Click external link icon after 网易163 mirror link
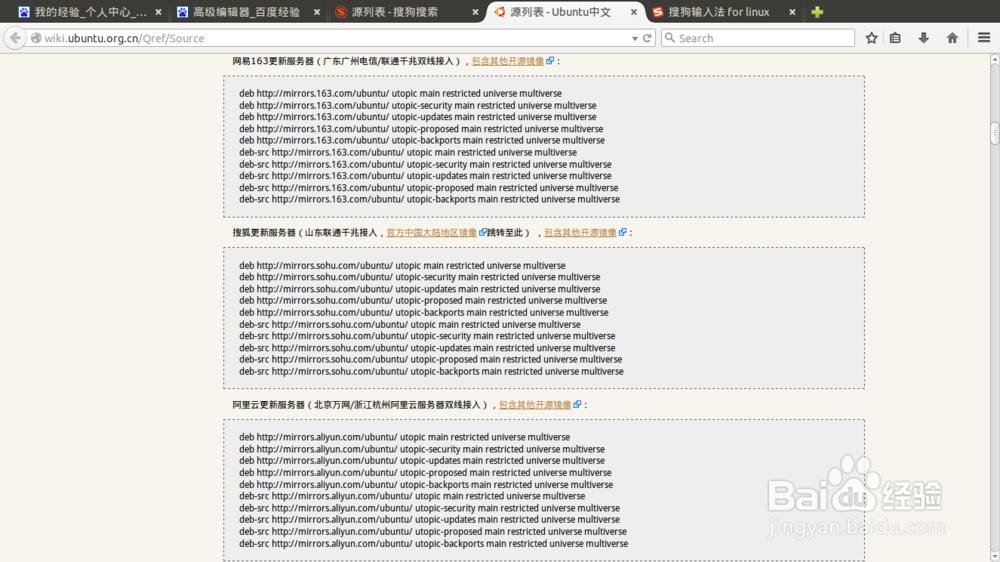 550,61
